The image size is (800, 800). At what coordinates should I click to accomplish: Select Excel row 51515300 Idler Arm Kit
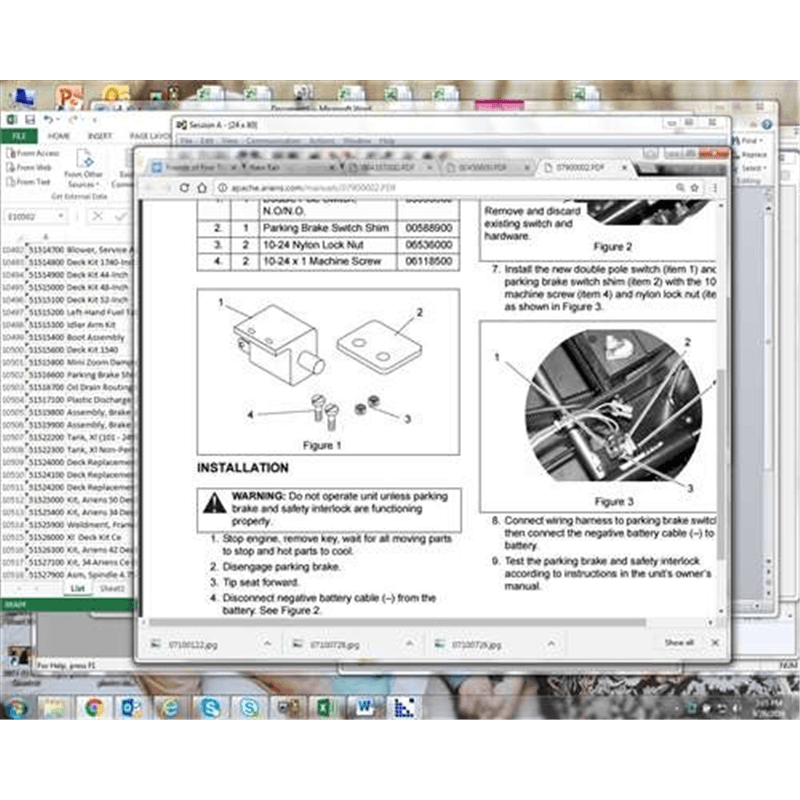coord(72,324)
